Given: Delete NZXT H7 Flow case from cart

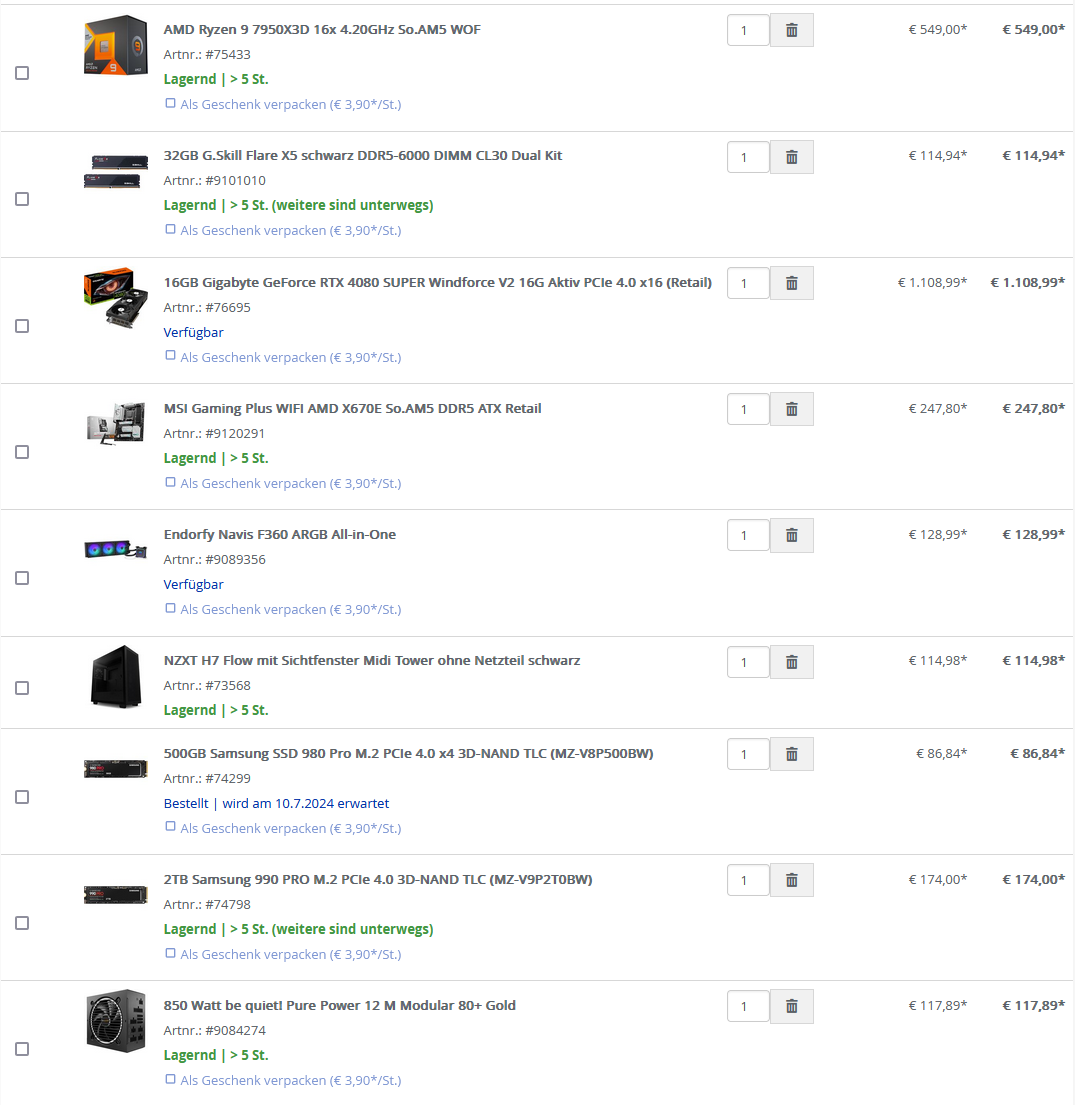Looking at the screenshot, I should 792,662.
